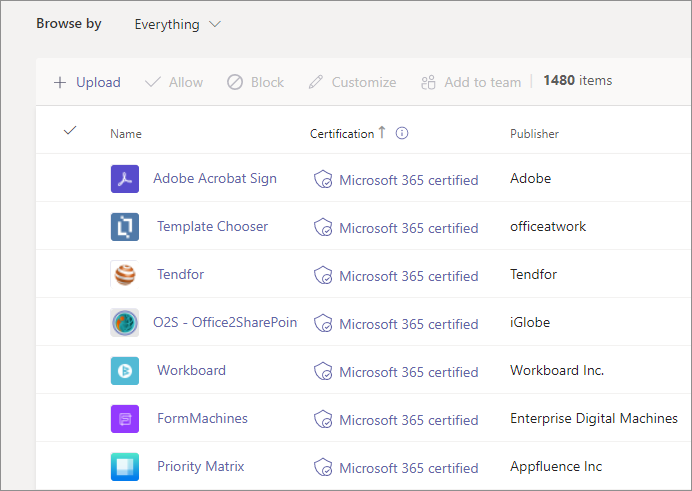Click the Tendfor app icon
Viewport: 692px width, 491px height.
125,275
